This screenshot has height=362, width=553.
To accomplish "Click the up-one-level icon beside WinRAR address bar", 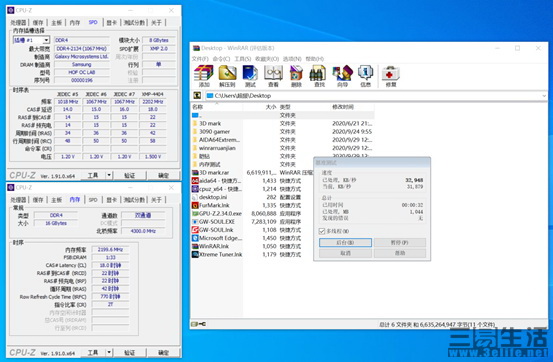I will (x=197, y=96).
